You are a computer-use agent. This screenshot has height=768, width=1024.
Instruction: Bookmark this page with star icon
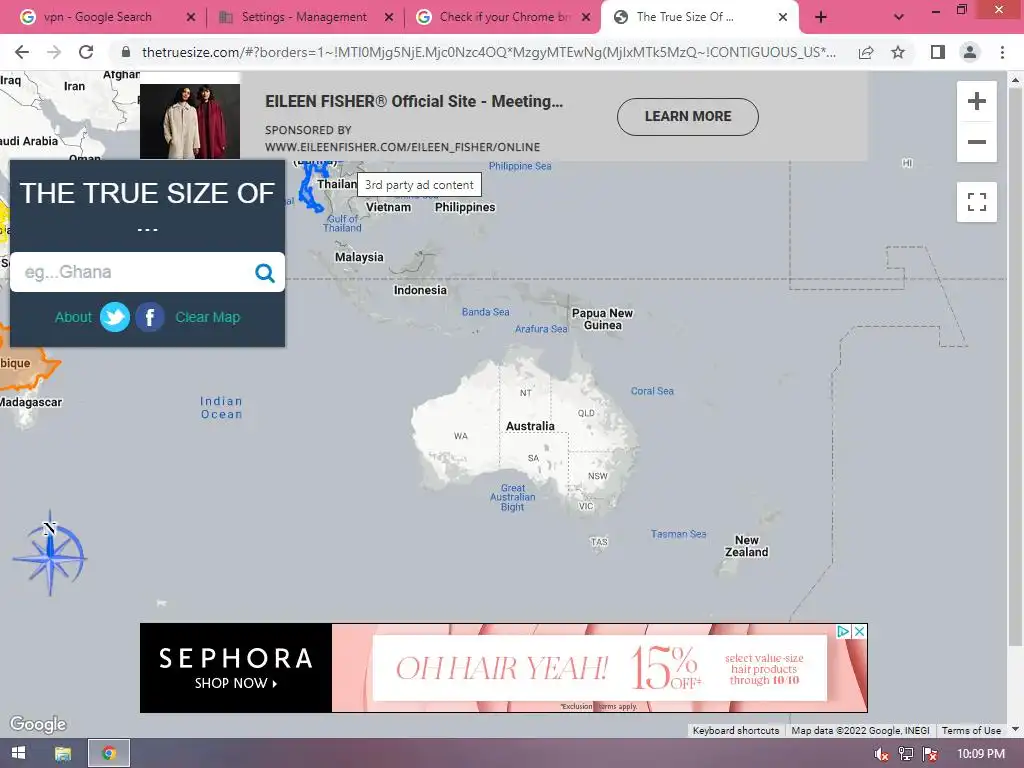pyautogui.click(x=898, y=52)
